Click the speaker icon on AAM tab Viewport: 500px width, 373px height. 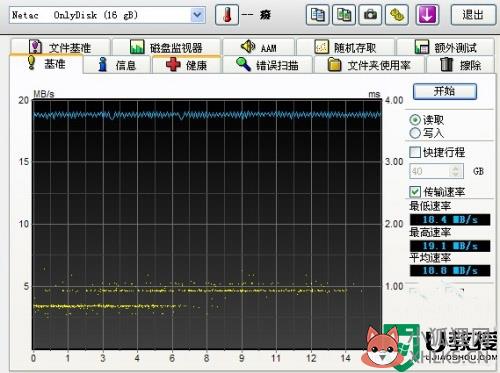[248, 47]
